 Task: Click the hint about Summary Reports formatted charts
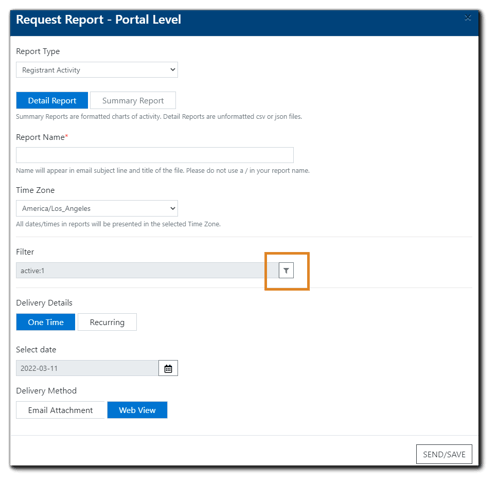159,117
